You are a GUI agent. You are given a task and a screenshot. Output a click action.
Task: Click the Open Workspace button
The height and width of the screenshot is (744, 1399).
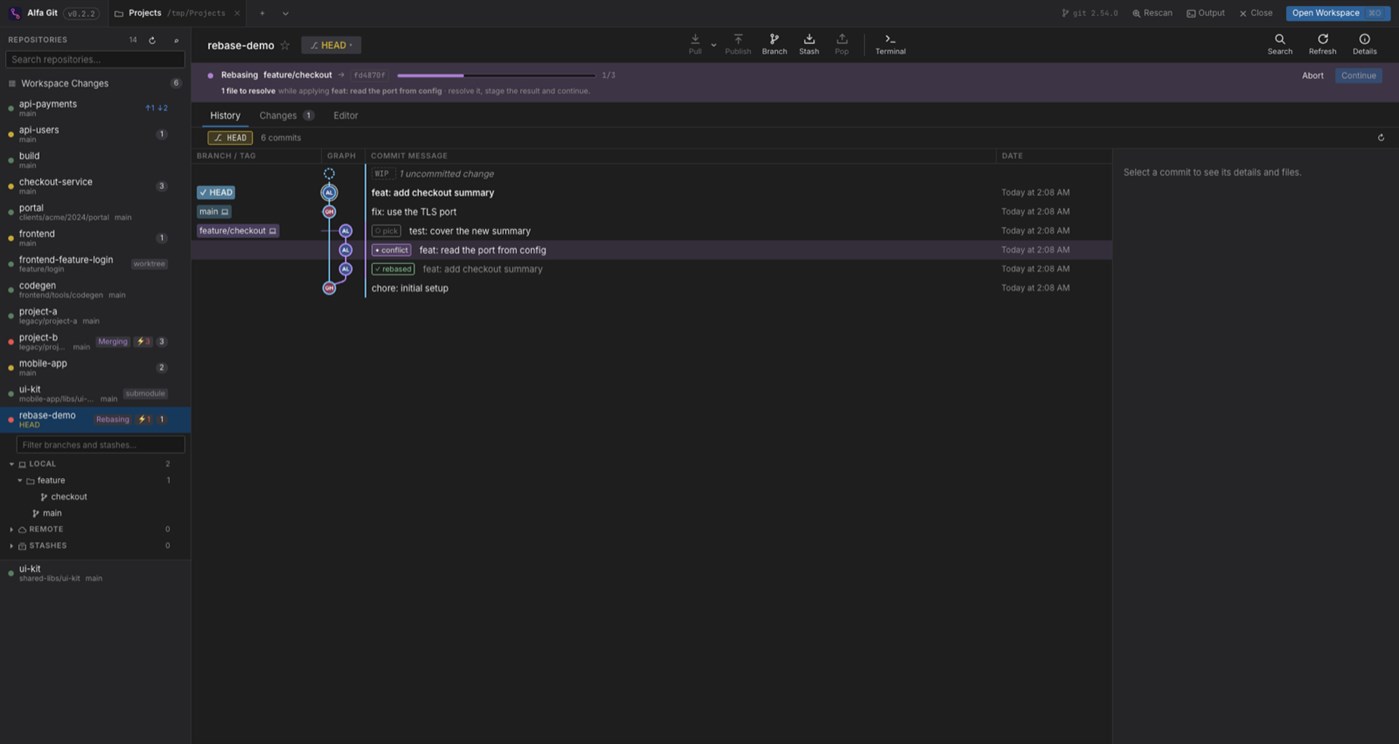(x=1337, y=13)
